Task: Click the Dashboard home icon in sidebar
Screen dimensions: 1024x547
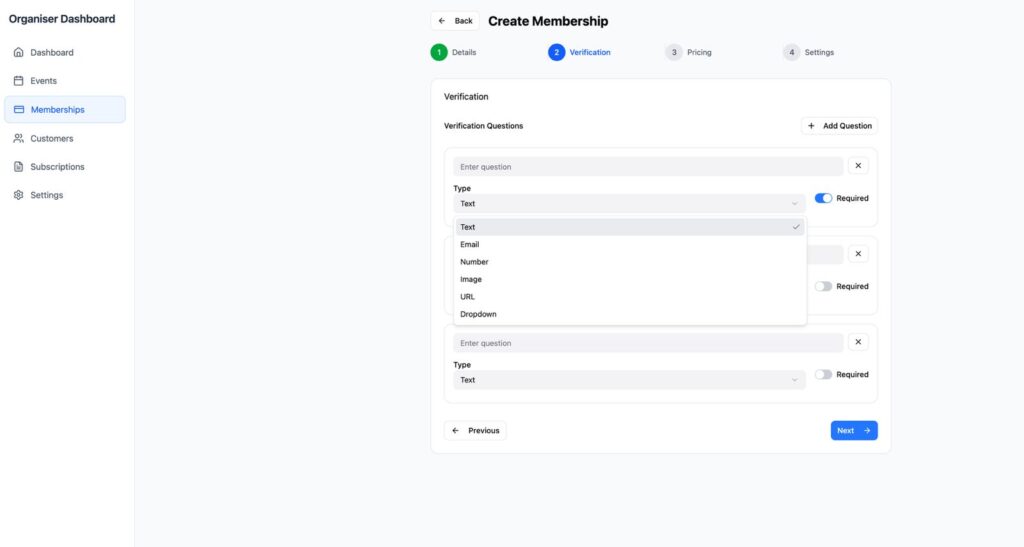Action: (x=18, y=52)
